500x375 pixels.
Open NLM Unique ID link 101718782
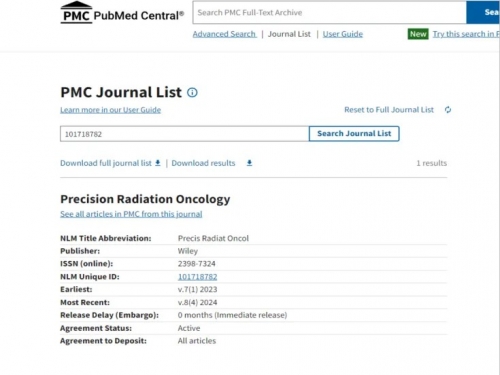click(x=197, y=277)
